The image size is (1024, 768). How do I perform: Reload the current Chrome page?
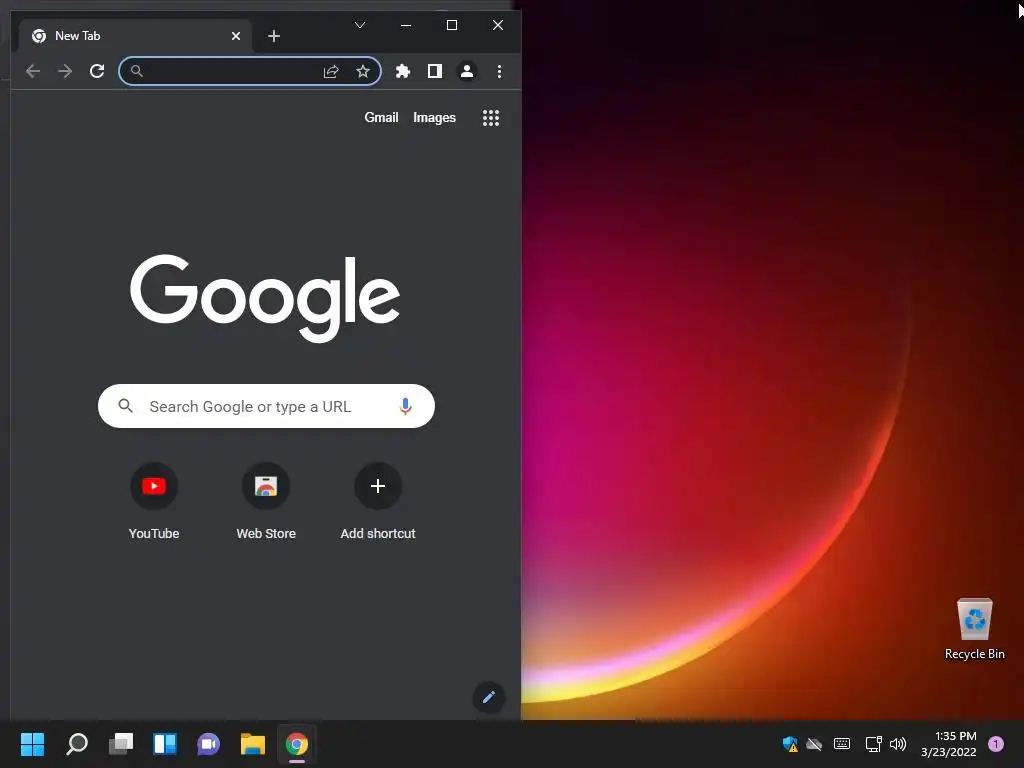click(97, 71)
